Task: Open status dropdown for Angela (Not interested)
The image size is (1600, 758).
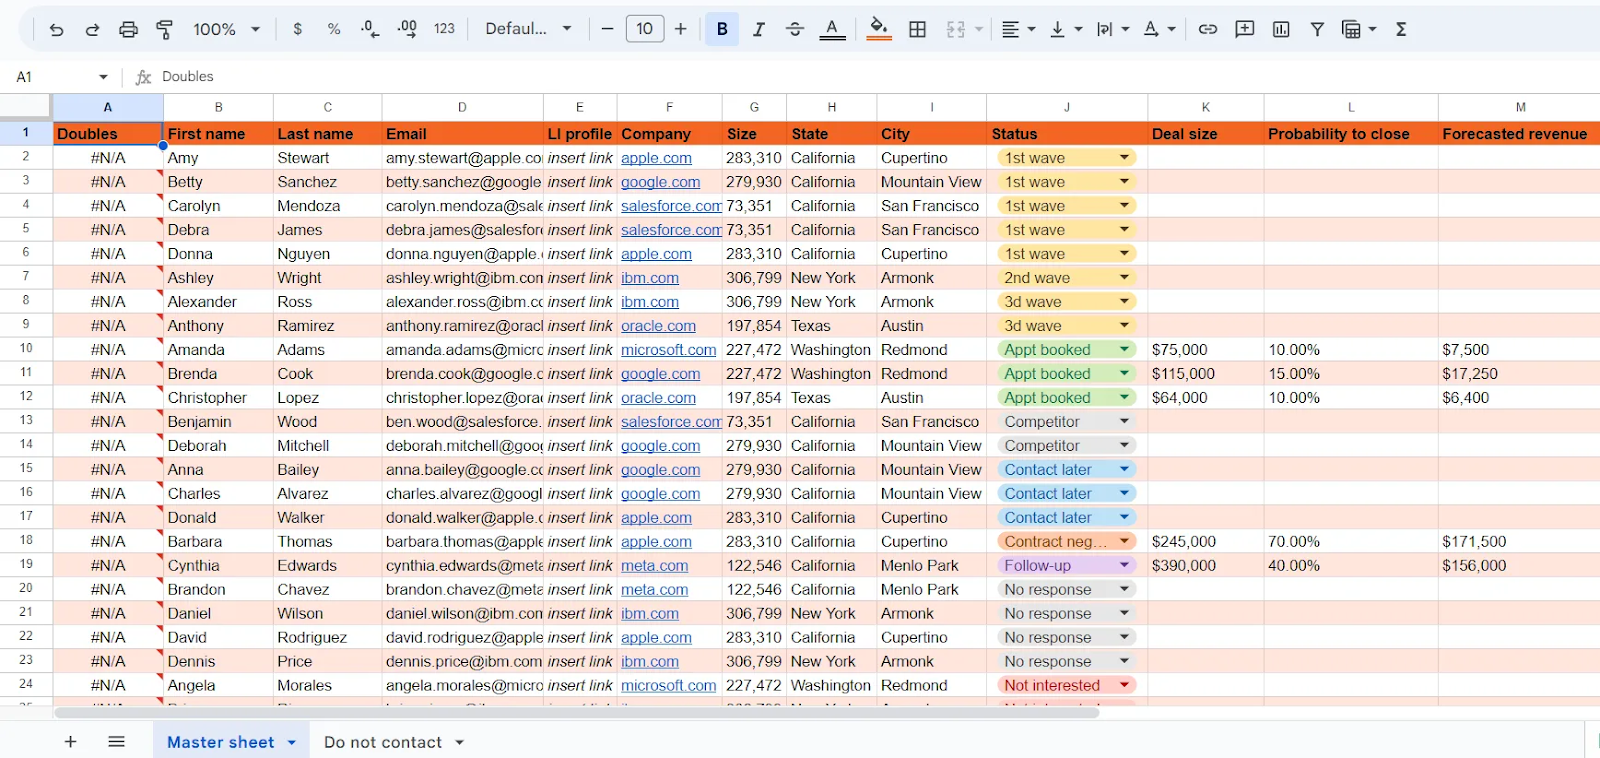Action: [1124, 686]
